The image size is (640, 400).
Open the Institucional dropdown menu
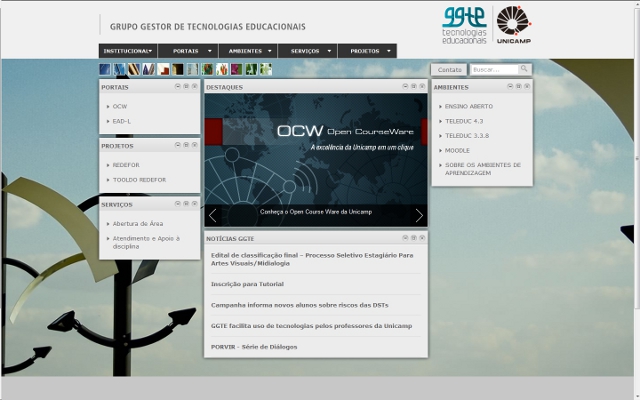129,51
